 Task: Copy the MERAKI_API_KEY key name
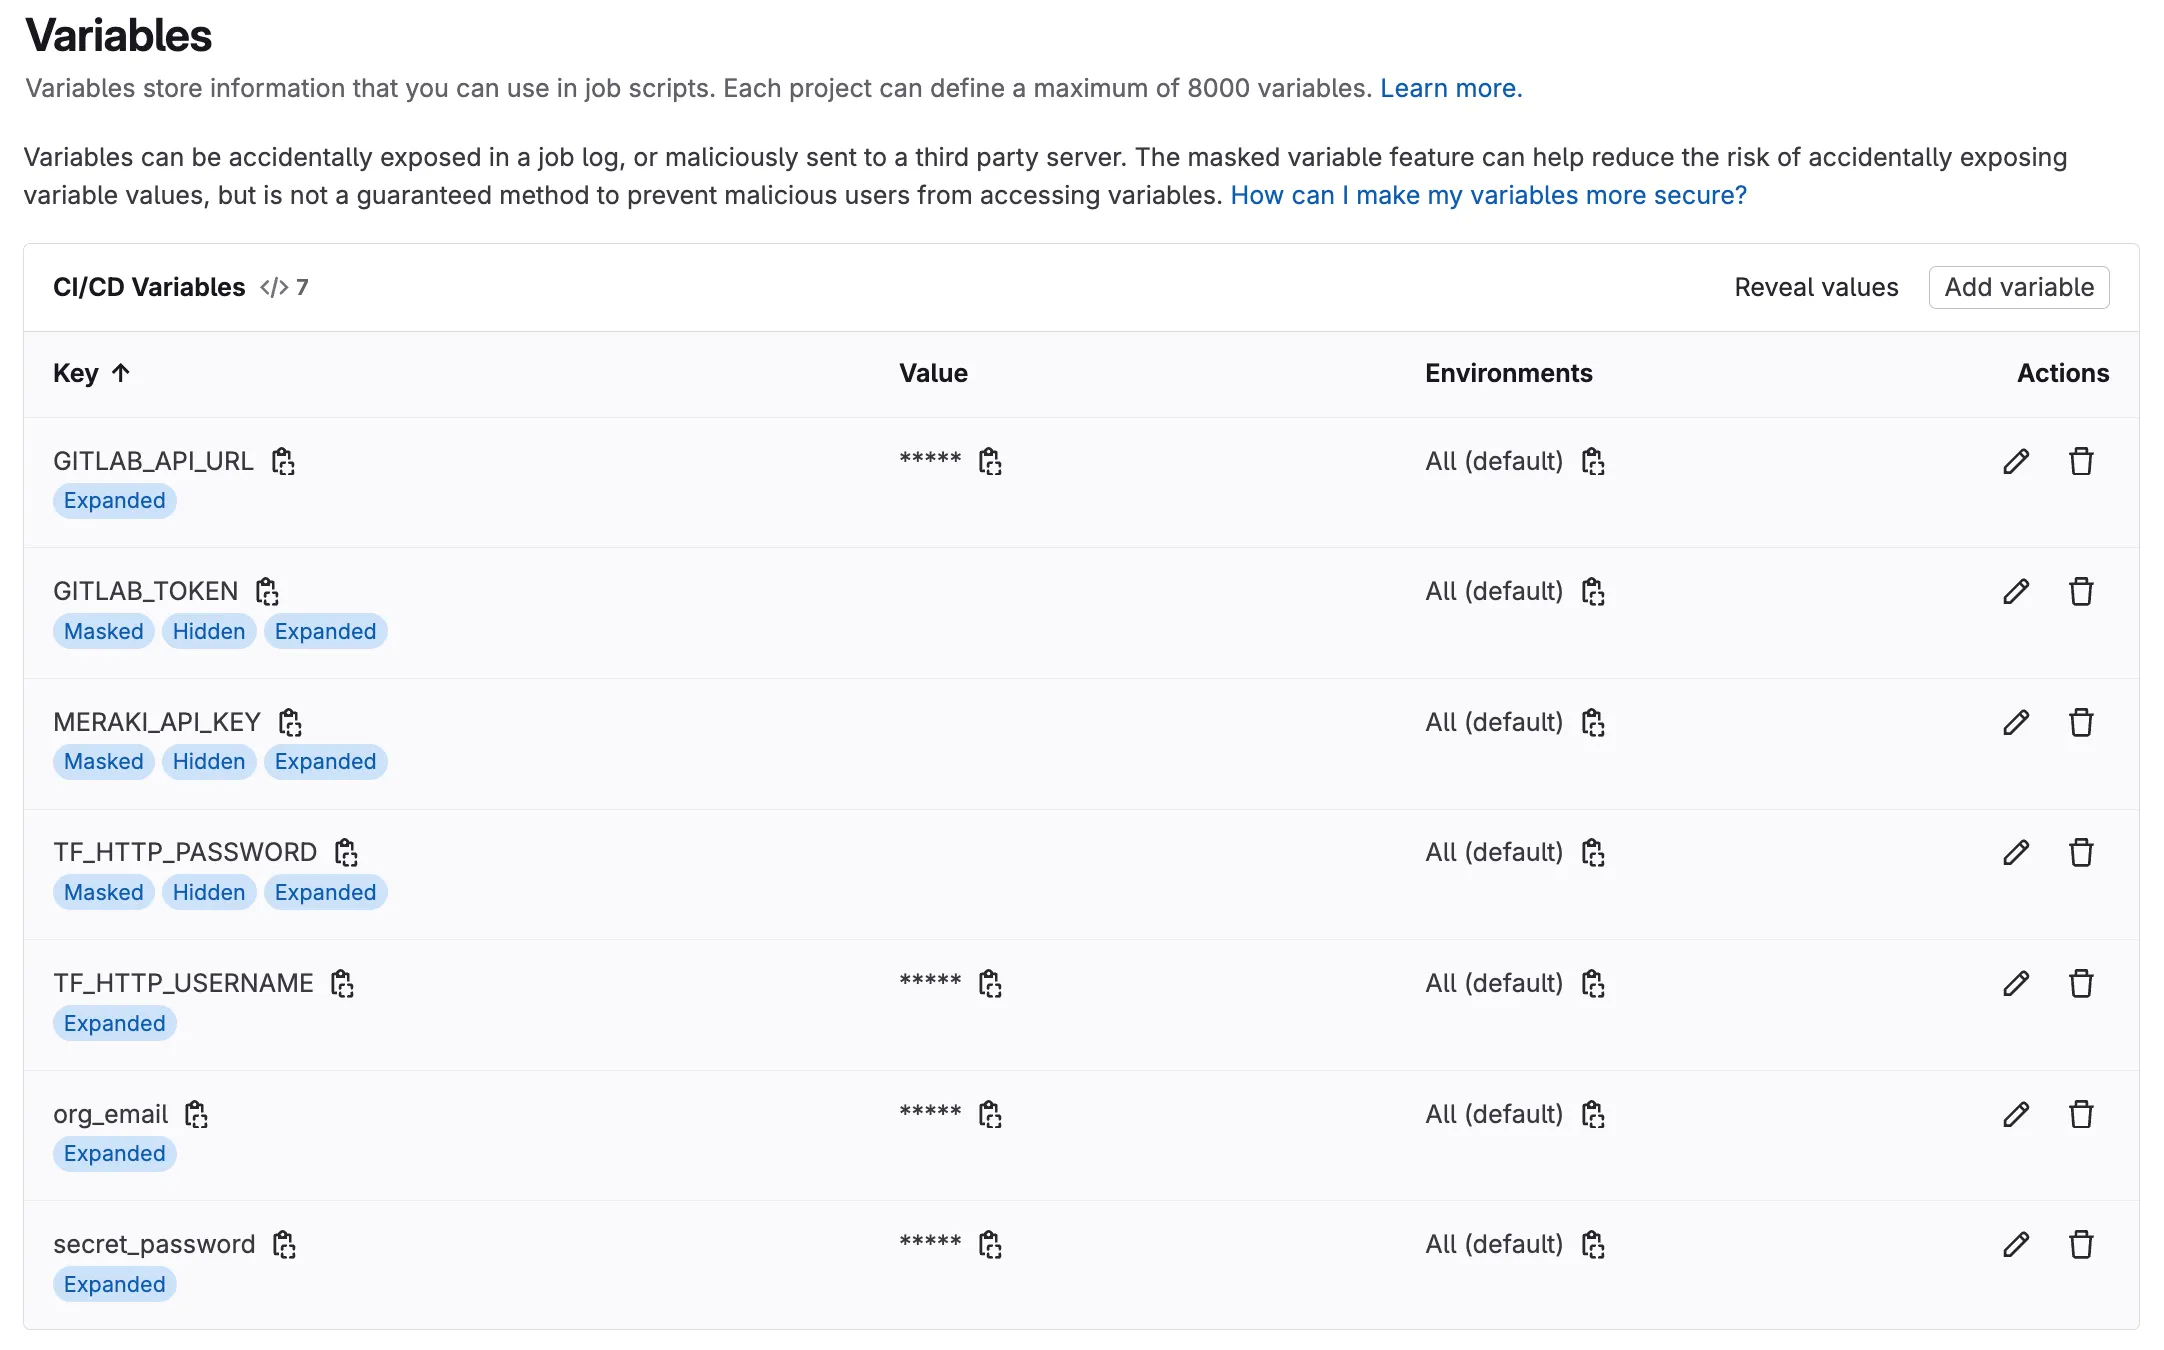pos(290,723)
